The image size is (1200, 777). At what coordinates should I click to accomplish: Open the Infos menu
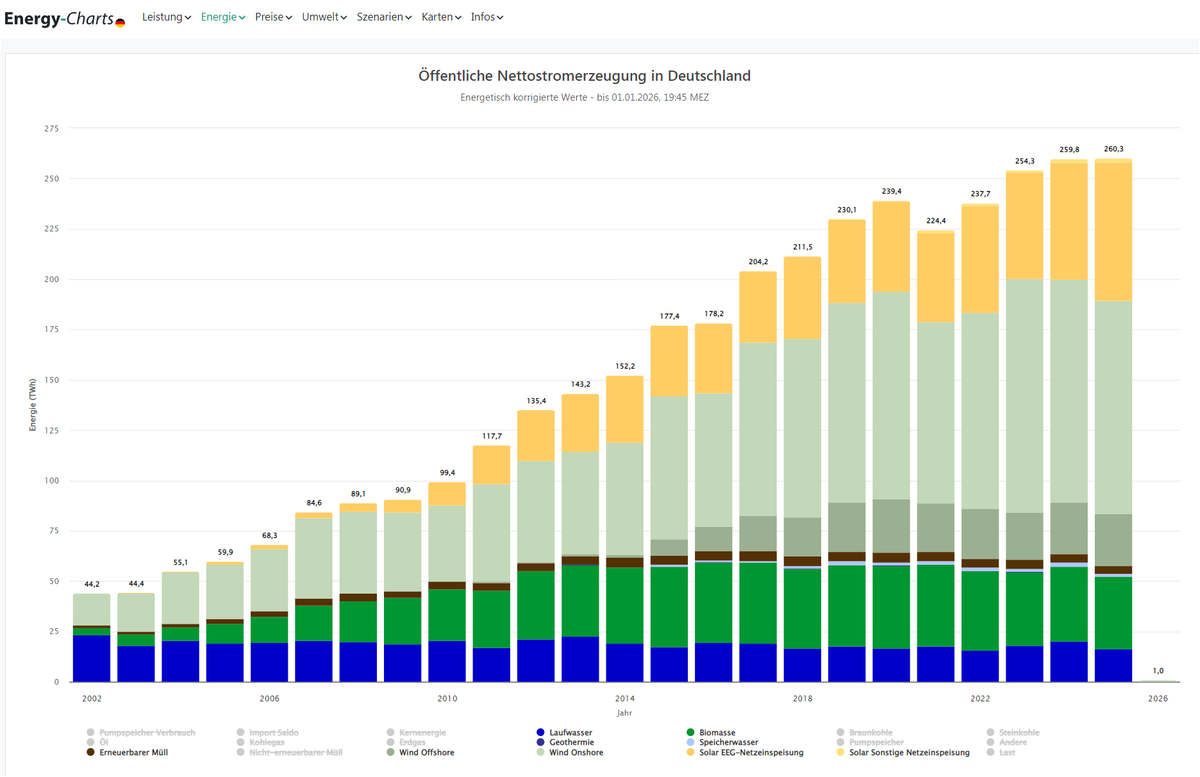click(487, 17)
